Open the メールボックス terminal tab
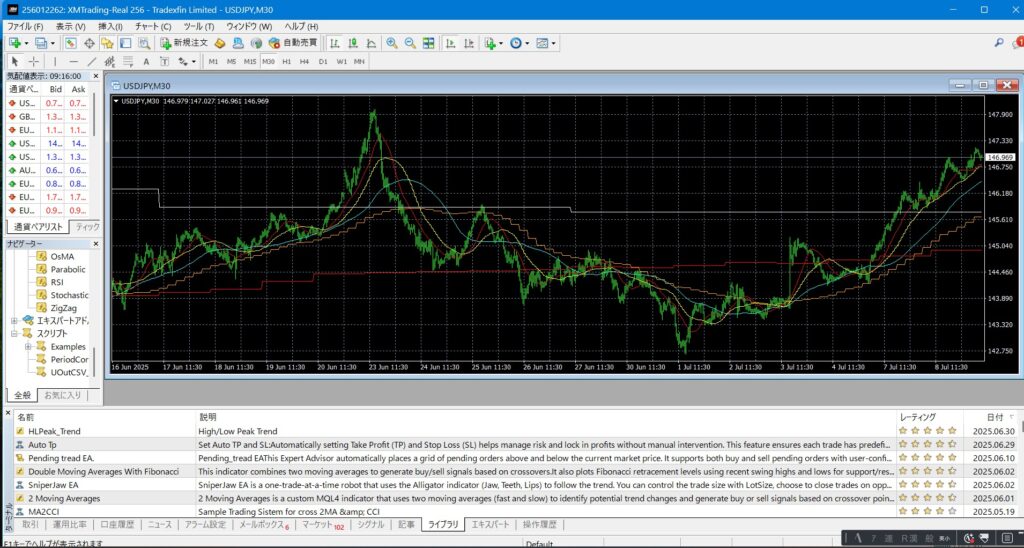The height and width of the screenshot is (548, 1024). click(263, 524)
